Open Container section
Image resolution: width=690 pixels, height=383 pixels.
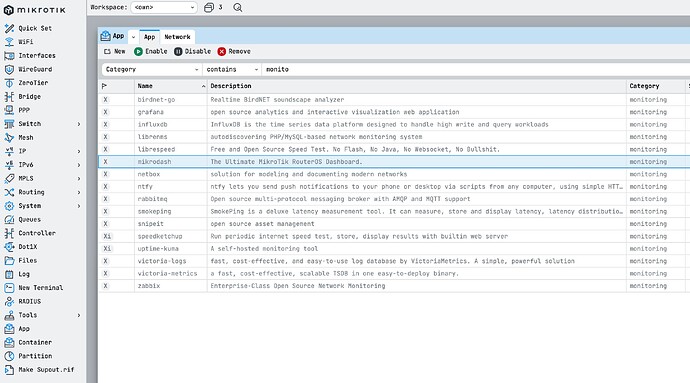[x=35, y=342]
